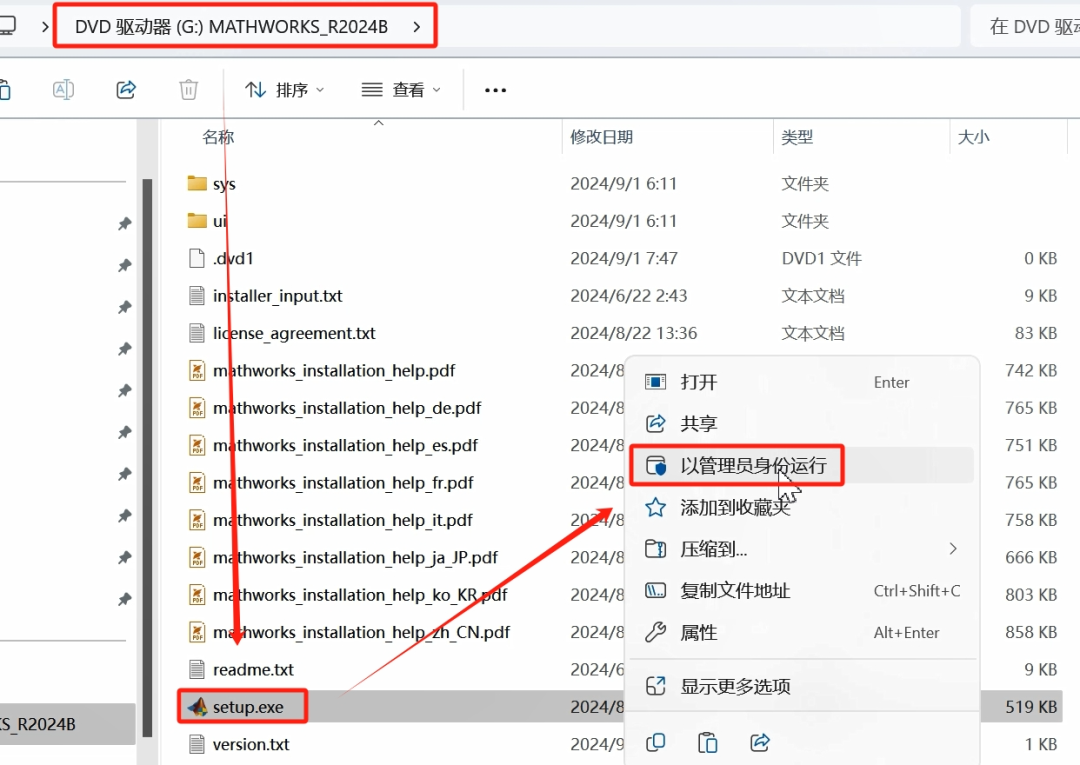
Task: Click the 858 KB size cell
Action: (1030, 632)
